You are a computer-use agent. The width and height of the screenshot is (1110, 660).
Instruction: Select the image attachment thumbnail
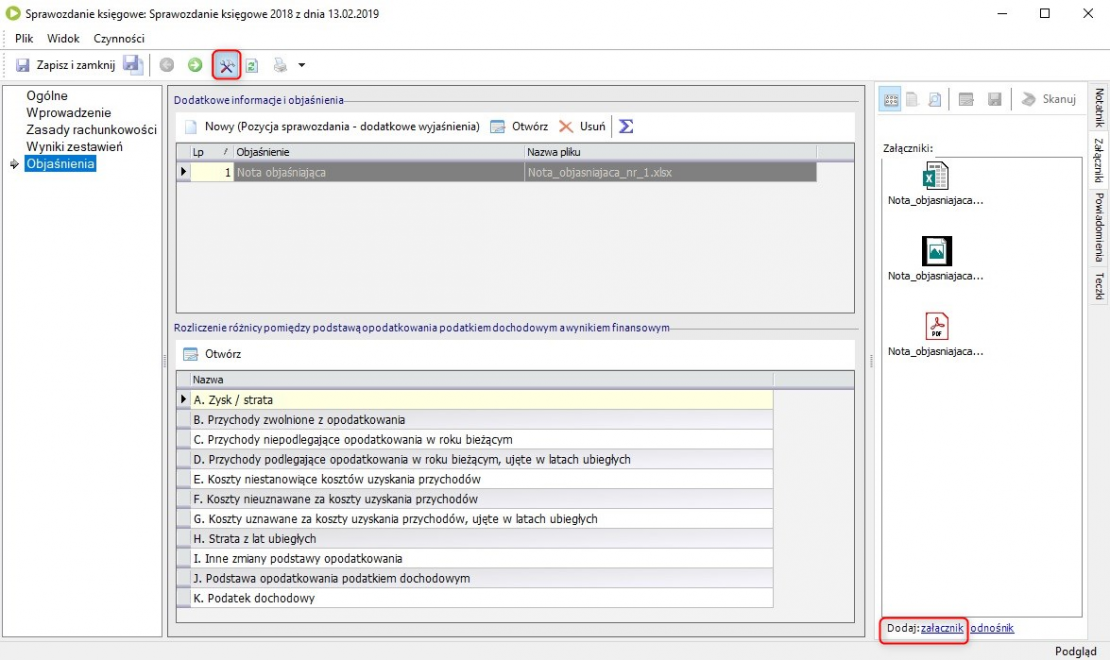click(936, 251)
